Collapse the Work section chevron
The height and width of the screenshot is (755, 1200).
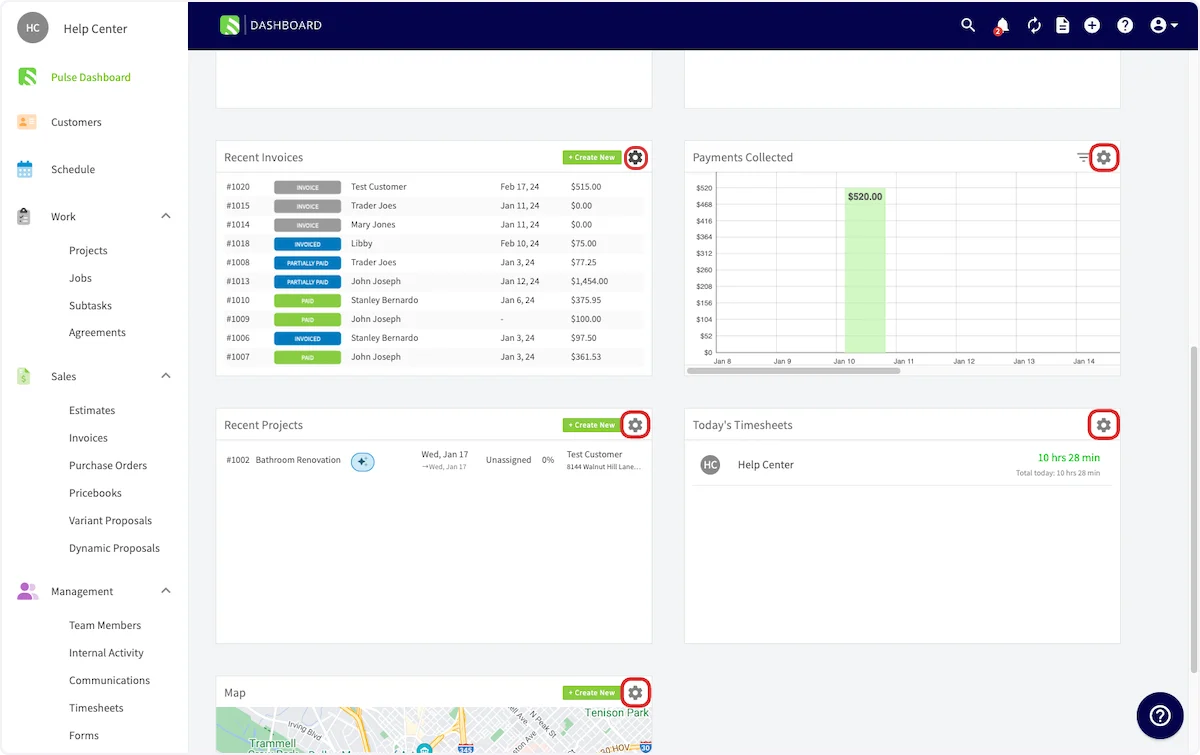point(166,216)
